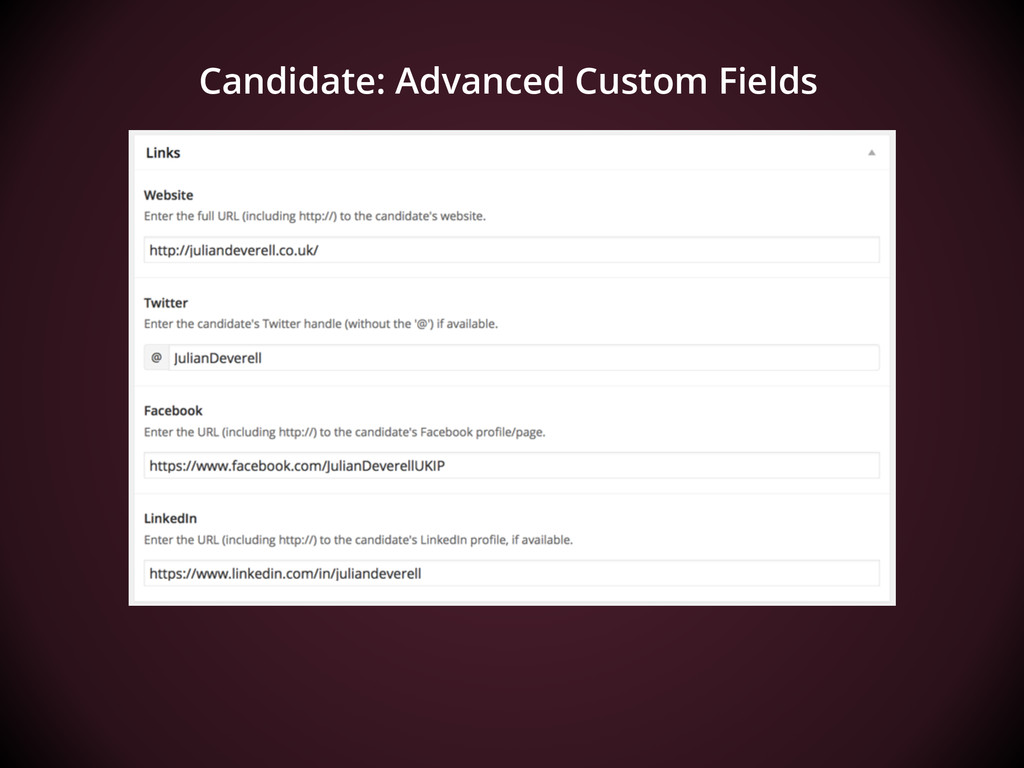Screen dimensions: 1024x768
Task: Click the @ prefix in the Twitter field
Action: [157, 358]
